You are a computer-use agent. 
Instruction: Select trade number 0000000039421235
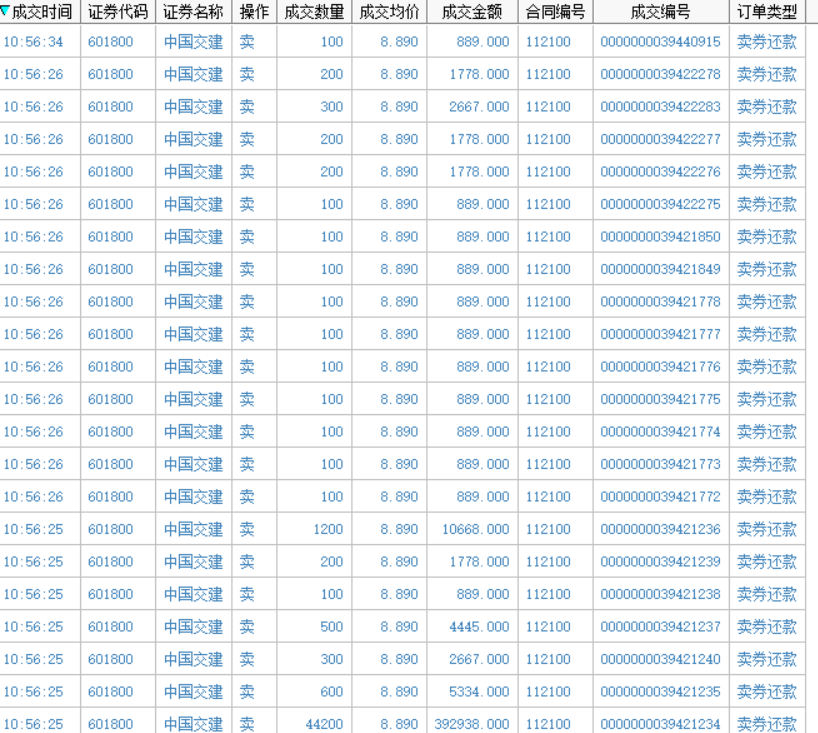pos(660,692)
